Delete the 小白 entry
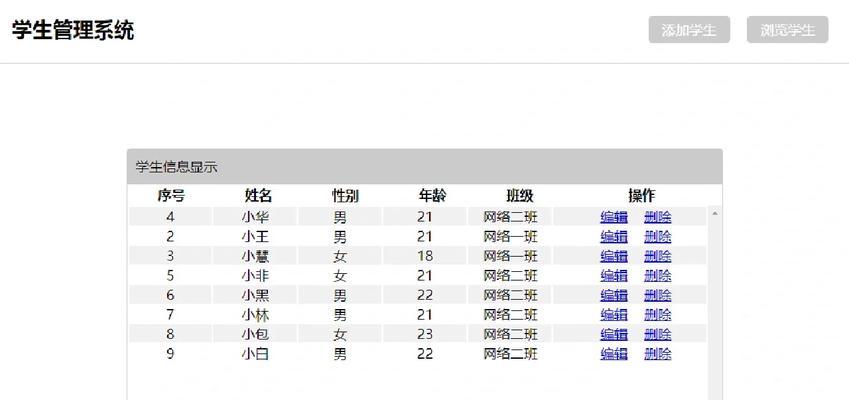This screenshot has width=849, height=400. pyautogui.click(x=658, y=354)
